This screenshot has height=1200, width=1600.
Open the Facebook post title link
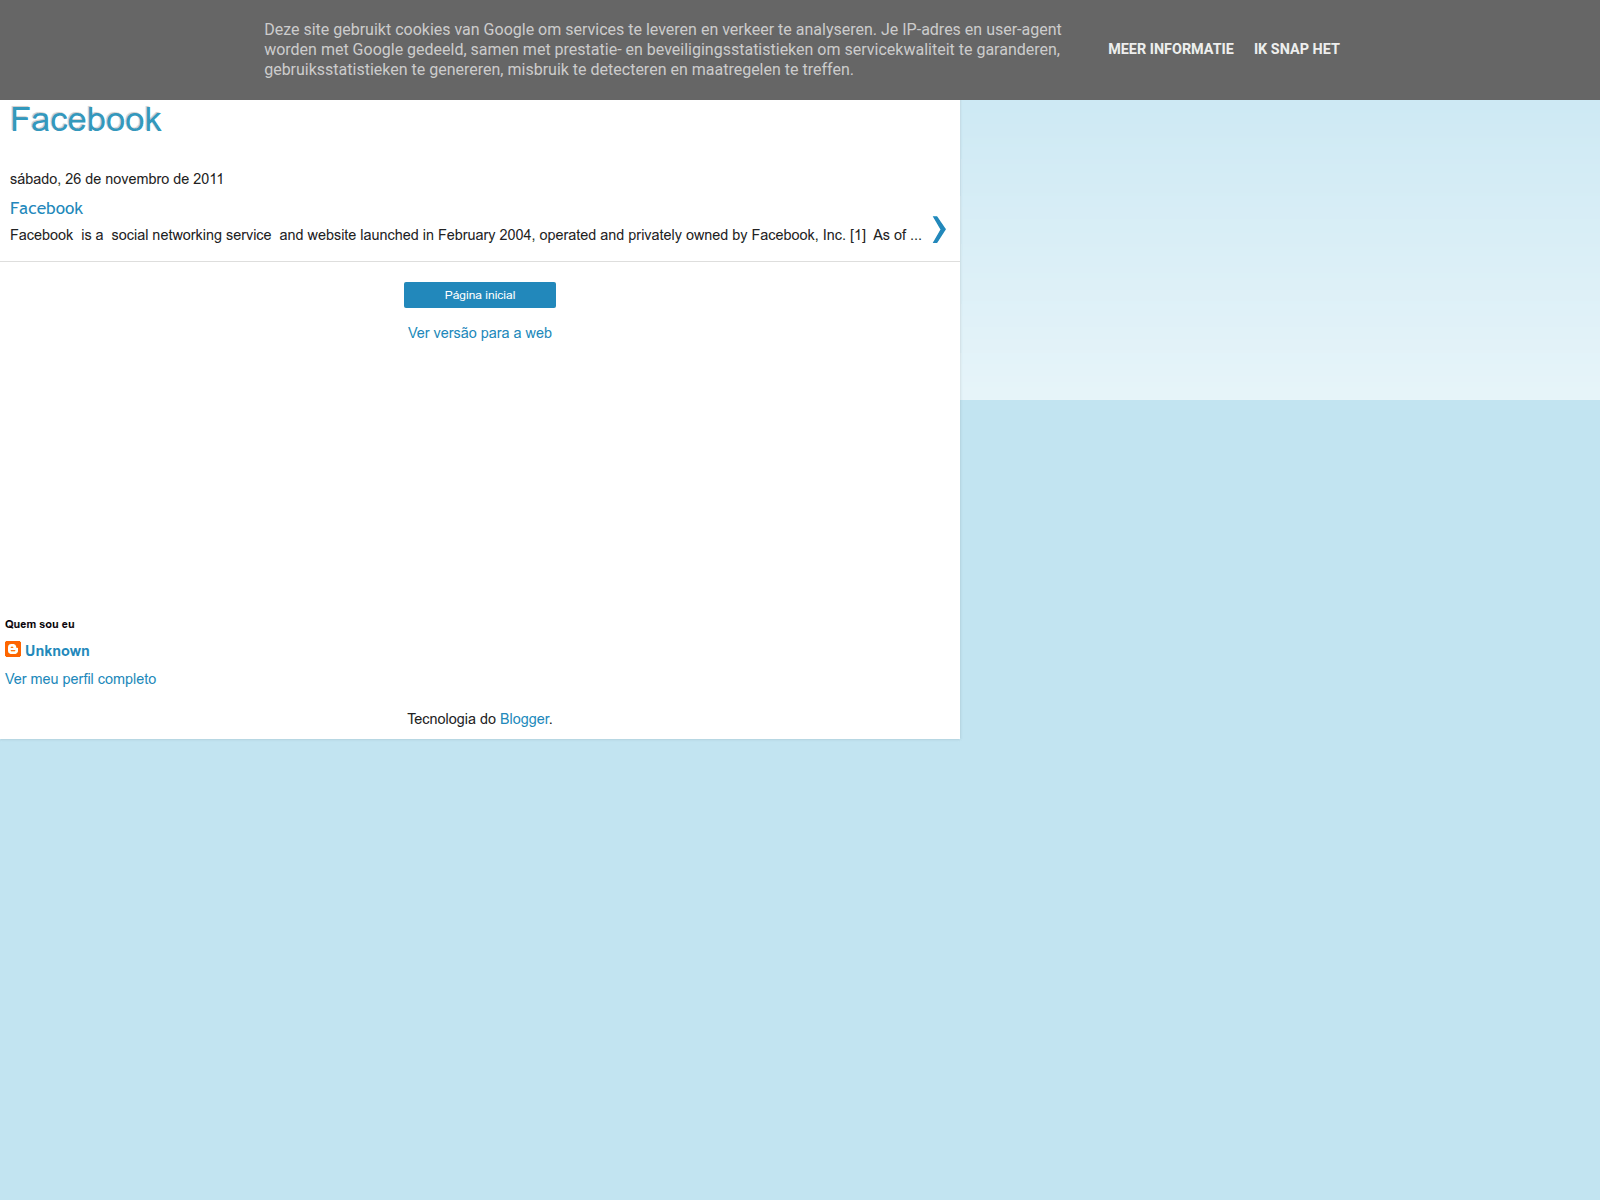[46, 208]
